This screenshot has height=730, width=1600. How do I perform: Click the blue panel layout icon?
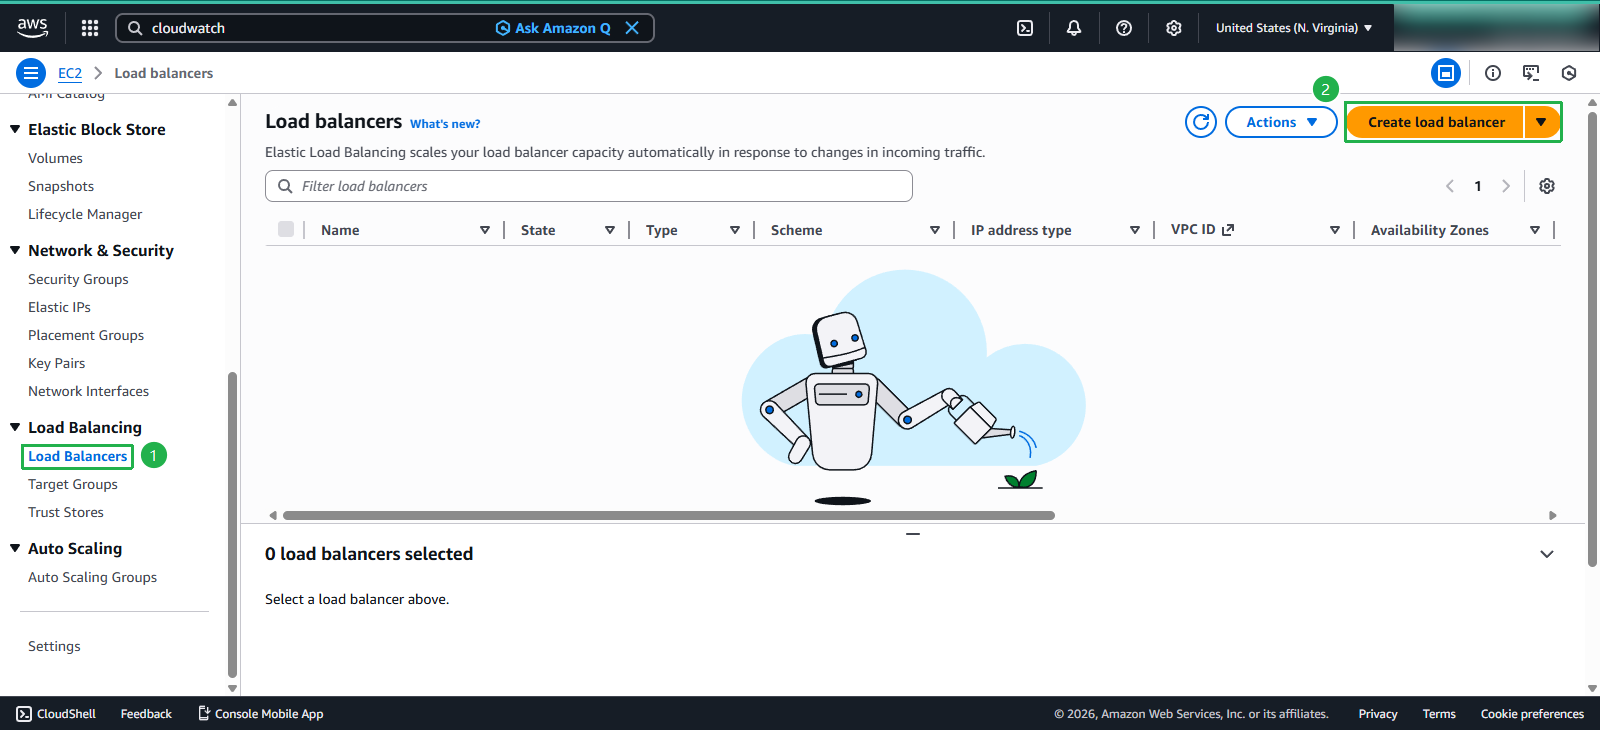coord(1446,73)
